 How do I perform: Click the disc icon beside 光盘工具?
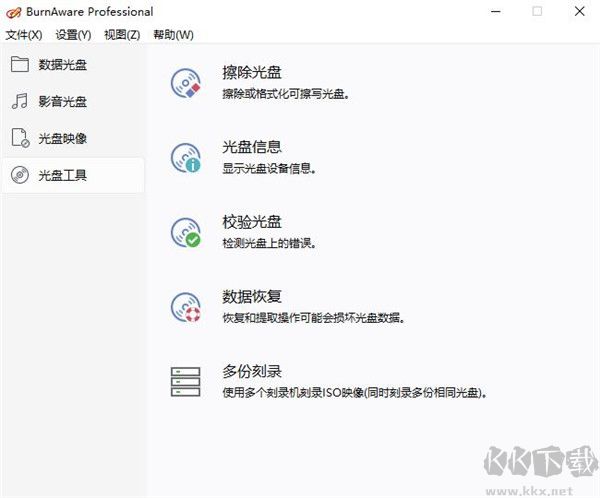pos(20,175)
